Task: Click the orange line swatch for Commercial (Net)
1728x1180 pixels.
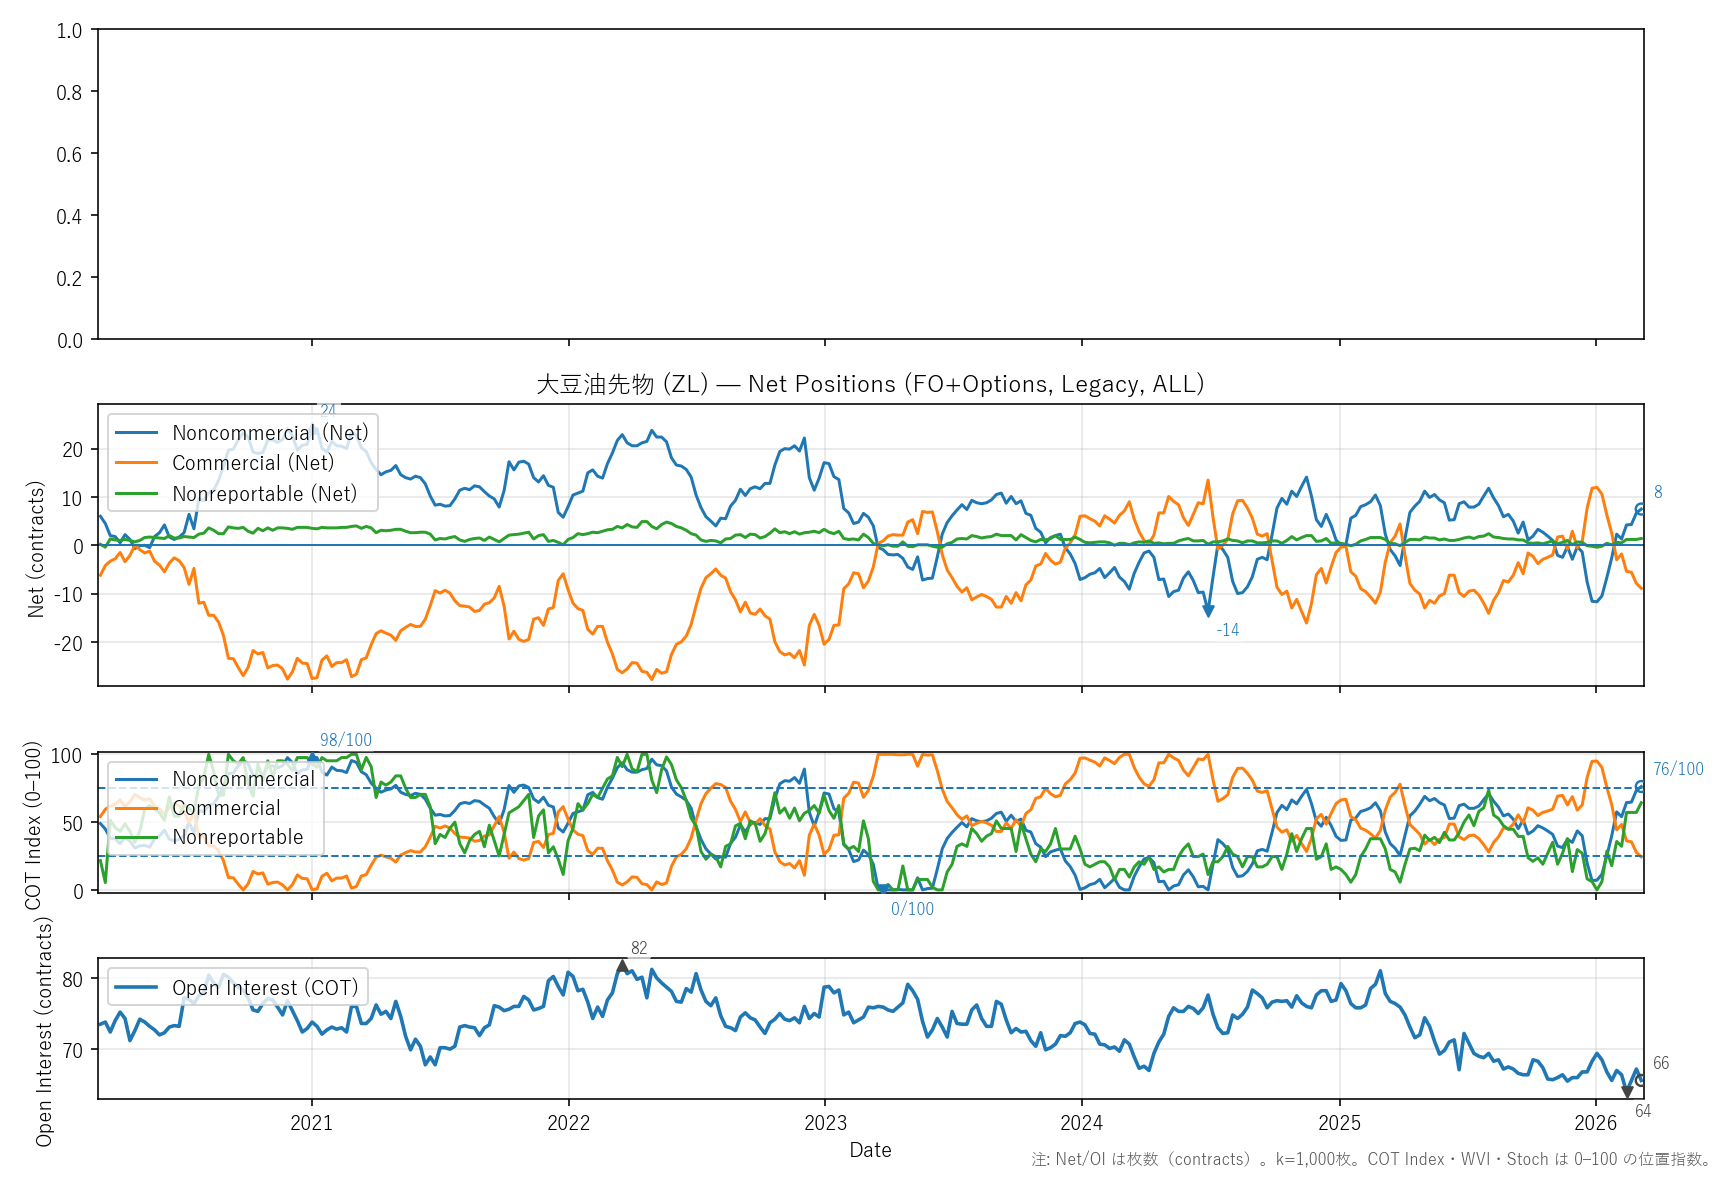Action: tap(137, 463)
